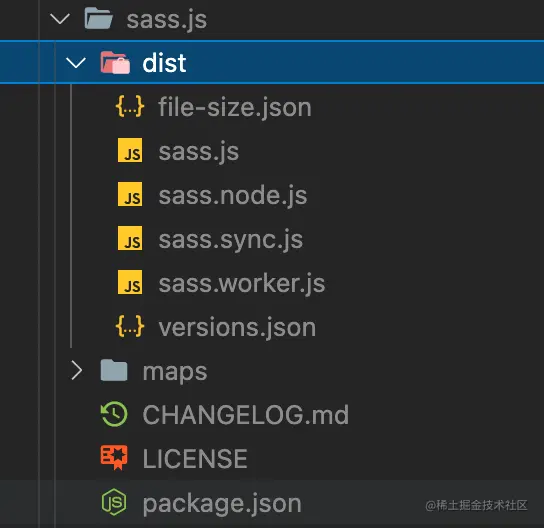Image resolution: width=544 pixels, height=528 pixels.
Task: Click the JS icon of sass.worker.js
Action: [x=130, y=282]
